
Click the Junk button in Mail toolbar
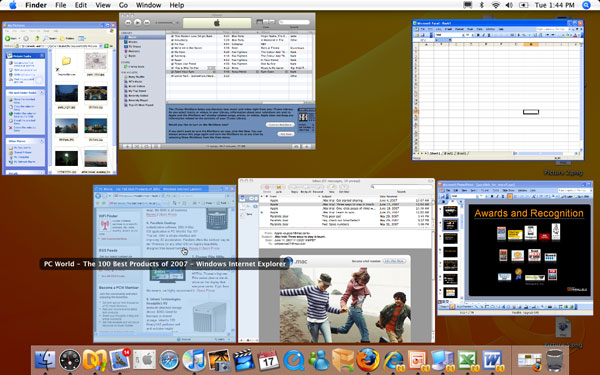tap(279, 187)
